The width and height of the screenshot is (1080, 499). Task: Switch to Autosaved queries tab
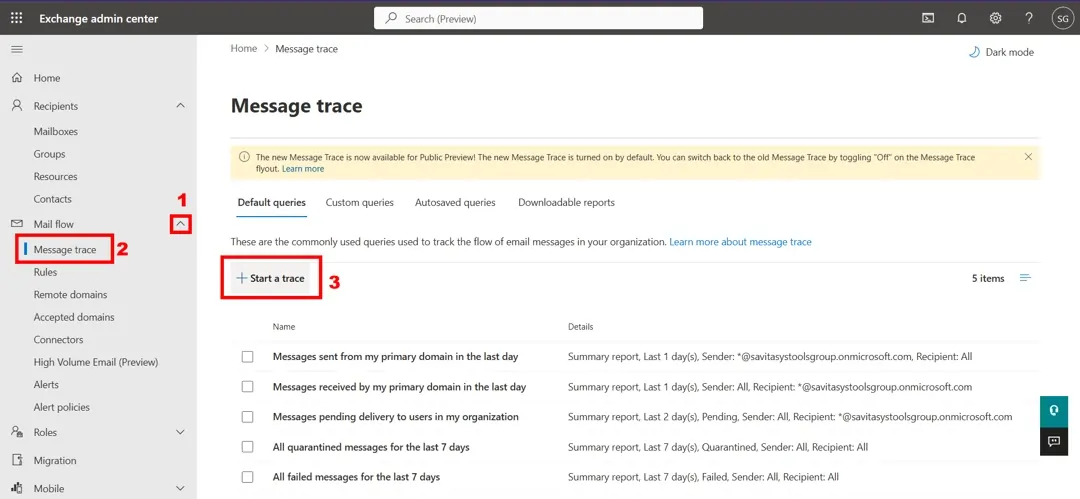point(455,203)
